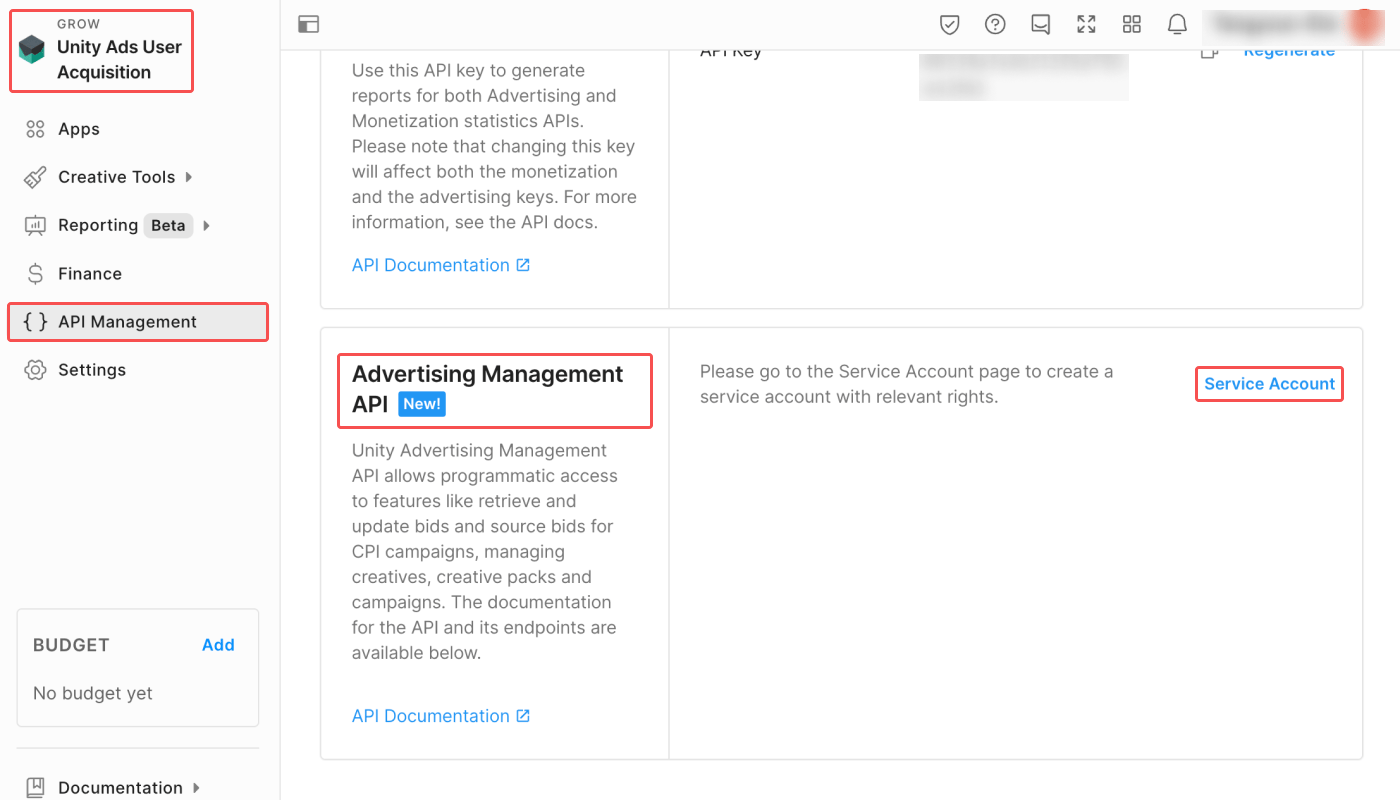Expand the Creative Tools submenu arrow
Viewport: 1400px width, 800px height.
point(189,177)
